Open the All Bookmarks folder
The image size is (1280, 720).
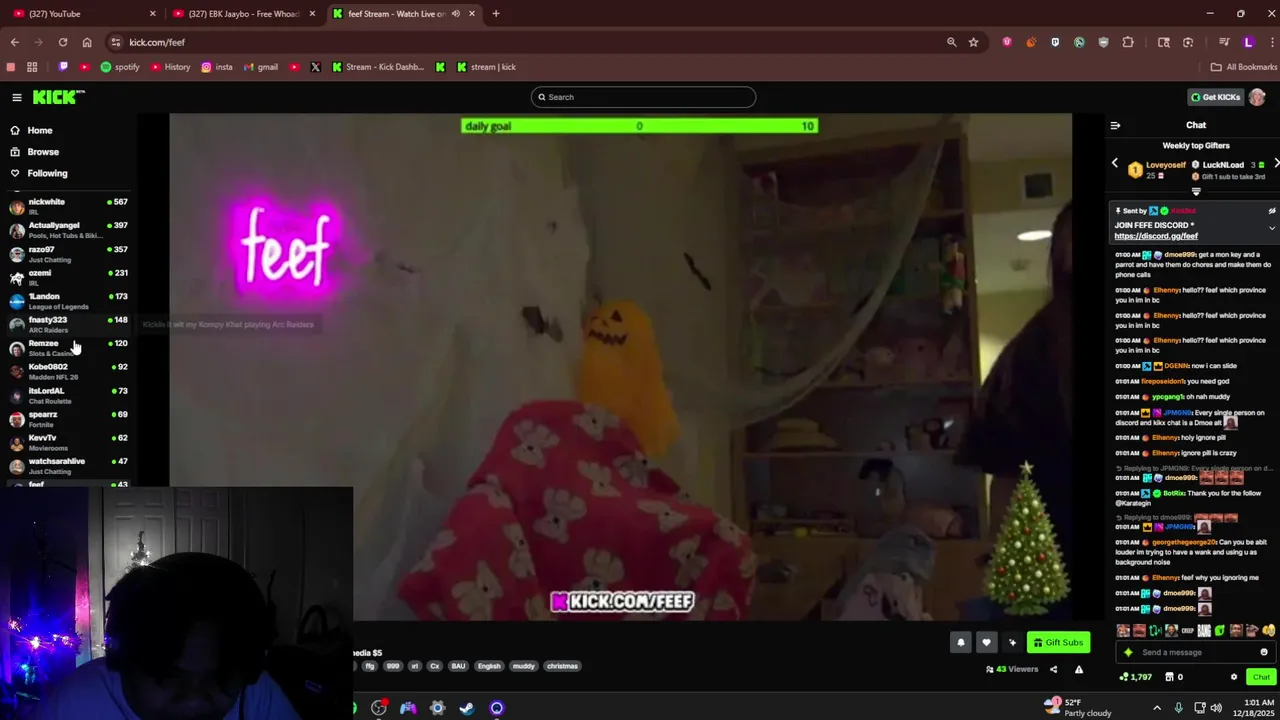pyautogui.click(x=1243, y=67)
